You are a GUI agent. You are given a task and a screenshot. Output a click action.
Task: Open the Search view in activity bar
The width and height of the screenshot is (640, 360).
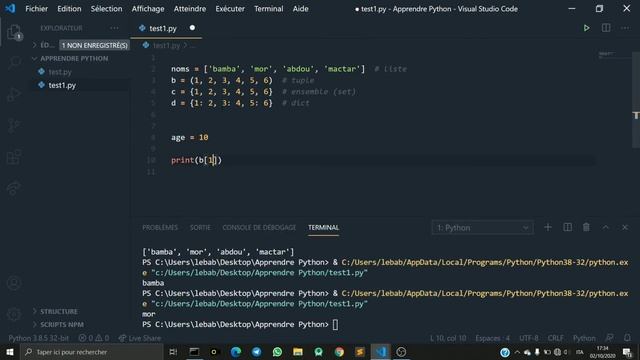(x=14, y=62)
